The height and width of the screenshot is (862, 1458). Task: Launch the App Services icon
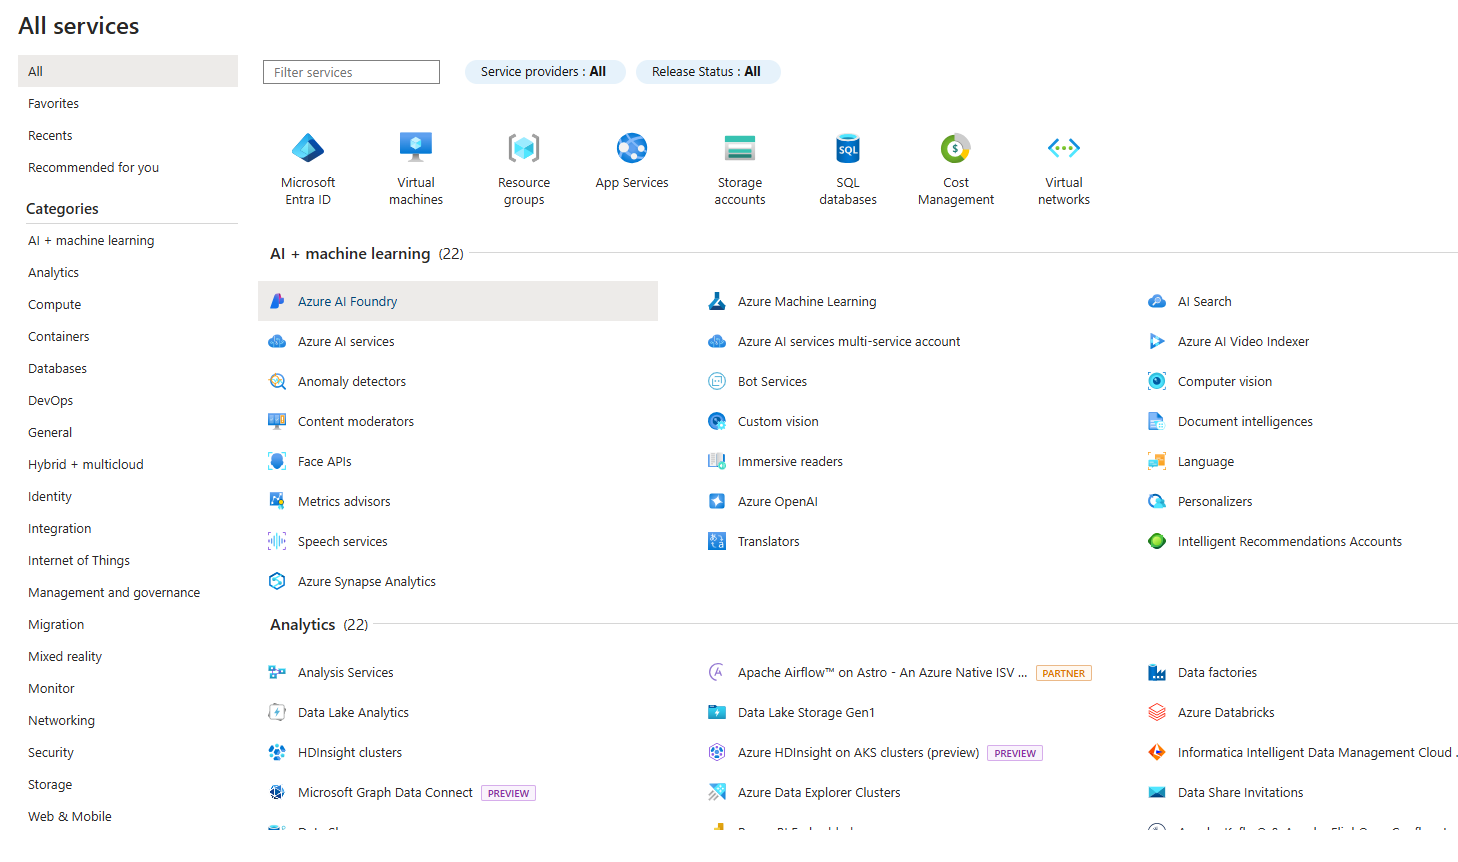click(632, 148)
